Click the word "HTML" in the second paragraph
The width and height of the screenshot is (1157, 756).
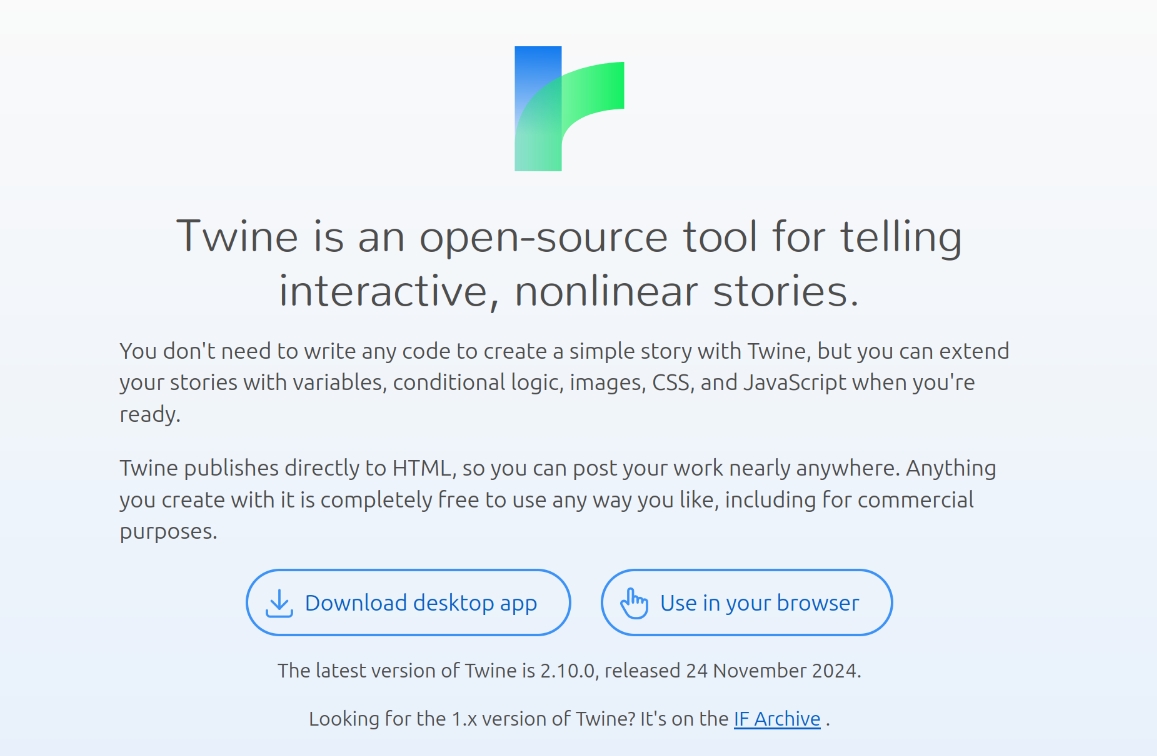click(420, 468)
